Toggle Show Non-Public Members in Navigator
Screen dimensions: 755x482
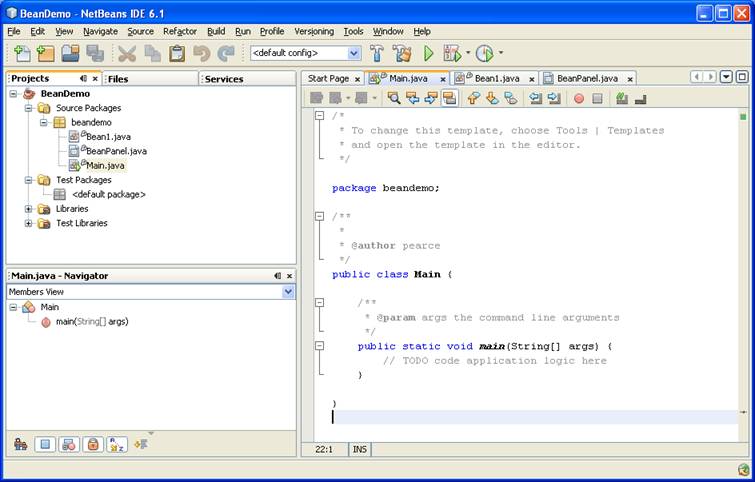tap(93, 444)
